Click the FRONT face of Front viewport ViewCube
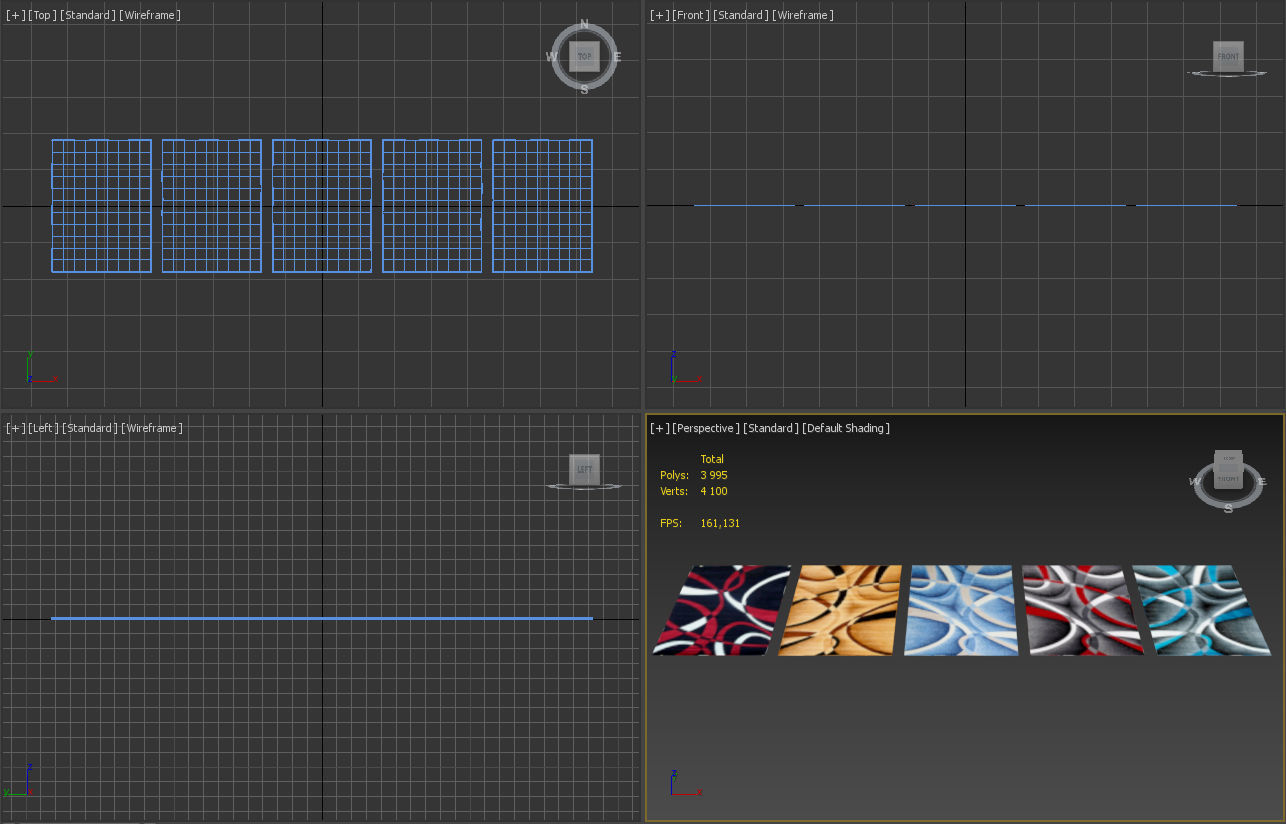Image resolution: width=1286 pixels, height=824 pixels. [1228, 56]
